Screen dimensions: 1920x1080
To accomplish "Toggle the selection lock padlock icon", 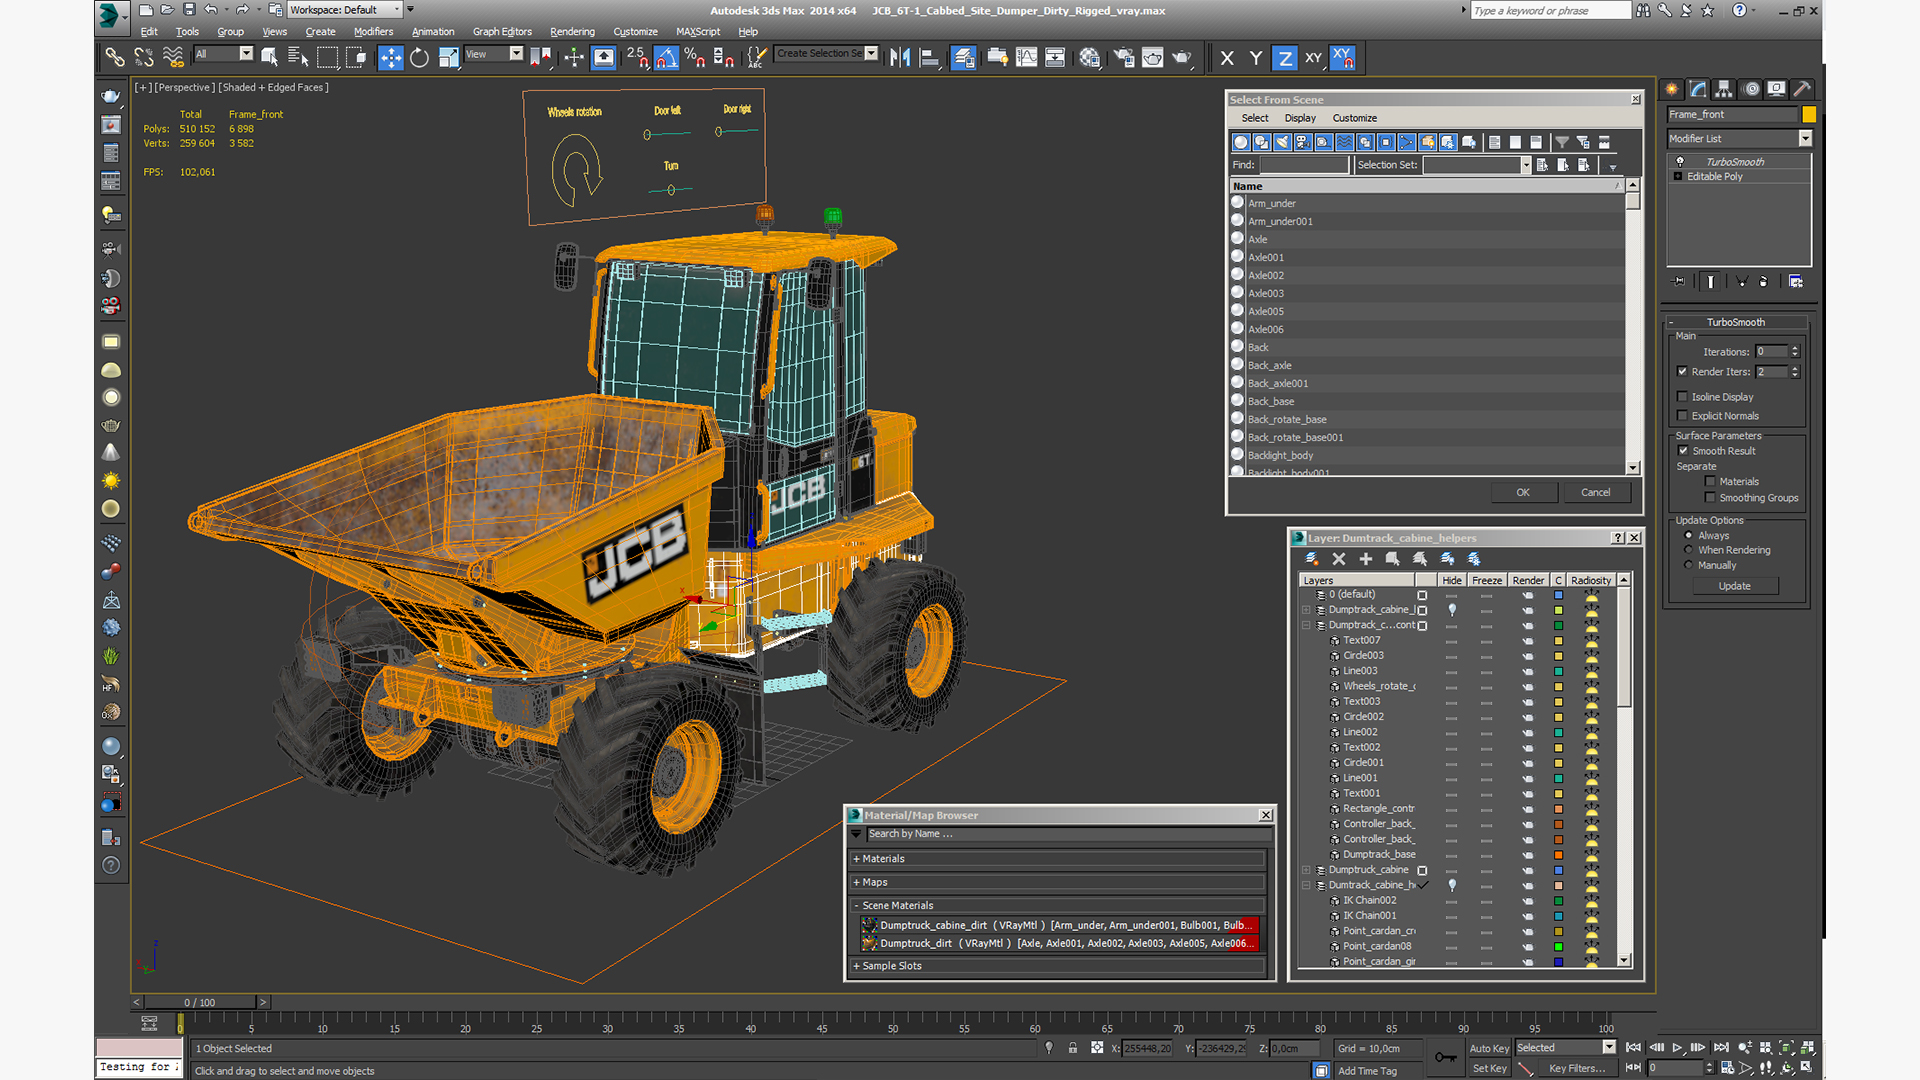I will (1072, 1048).
